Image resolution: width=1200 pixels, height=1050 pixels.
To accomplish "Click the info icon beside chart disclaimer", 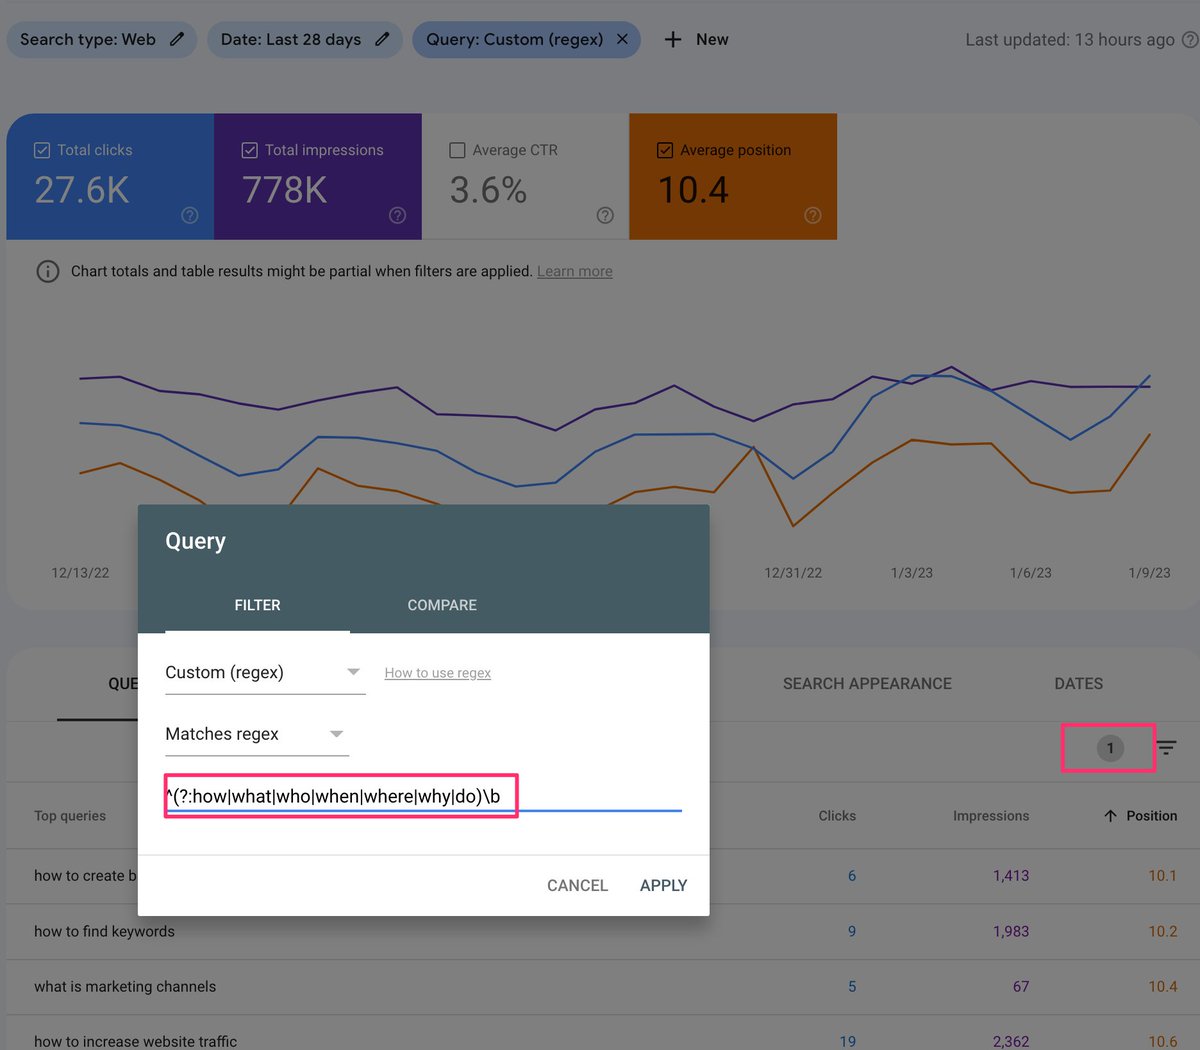I will coord(47,271).
